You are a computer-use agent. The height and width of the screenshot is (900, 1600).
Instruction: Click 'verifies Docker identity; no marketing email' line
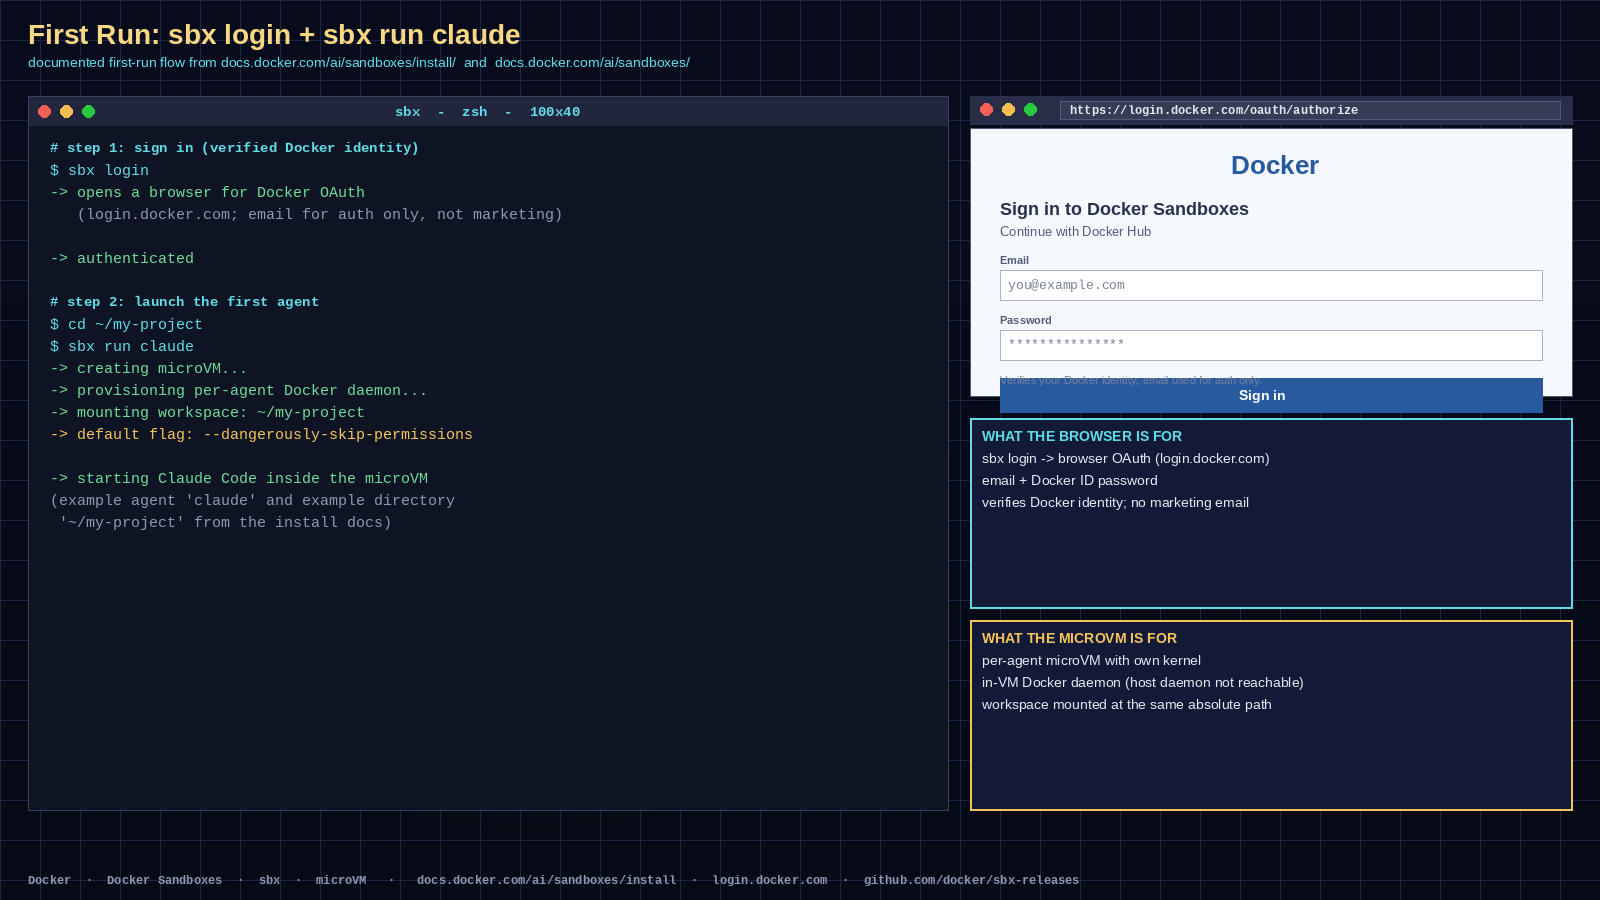1115,502
